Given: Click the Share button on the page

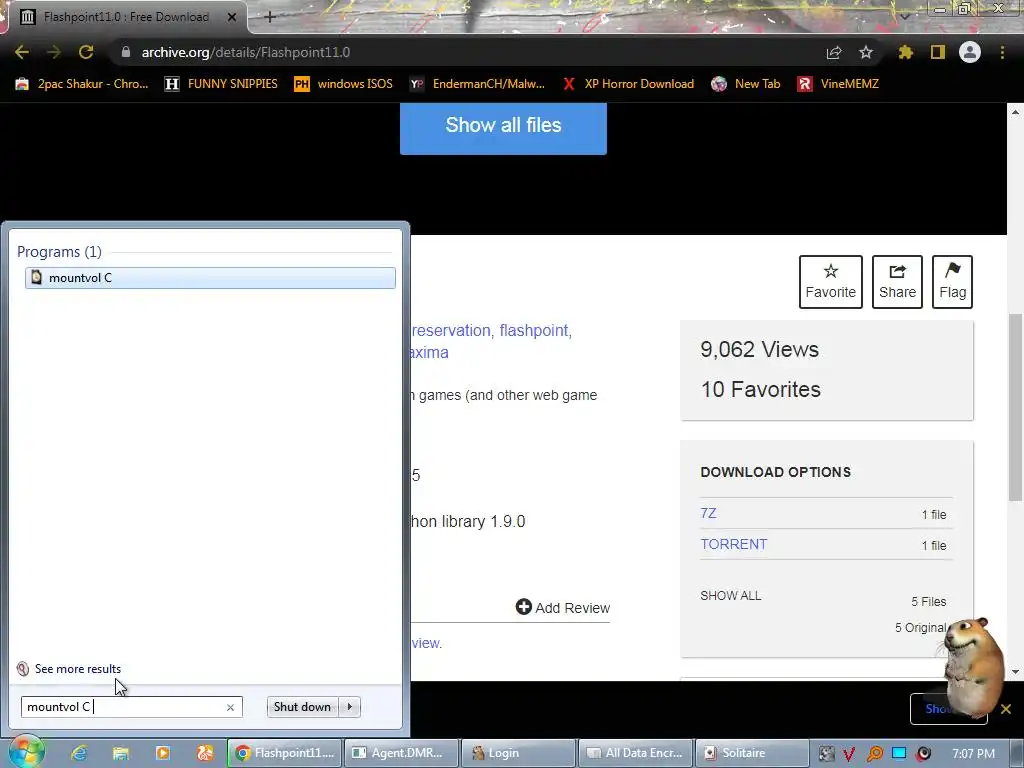Looking at the screenshot, I should pos(897,281).
